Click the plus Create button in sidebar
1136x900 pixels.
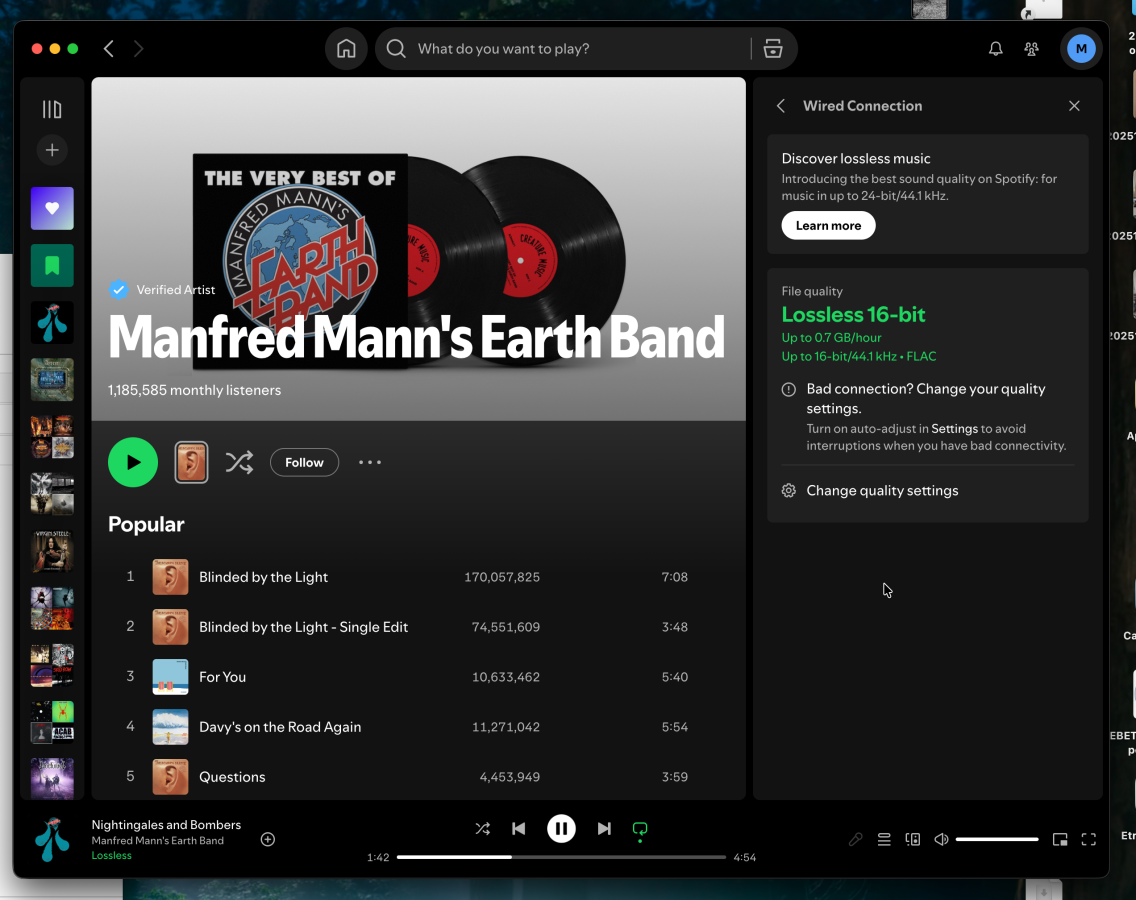(x=52, y=150)
